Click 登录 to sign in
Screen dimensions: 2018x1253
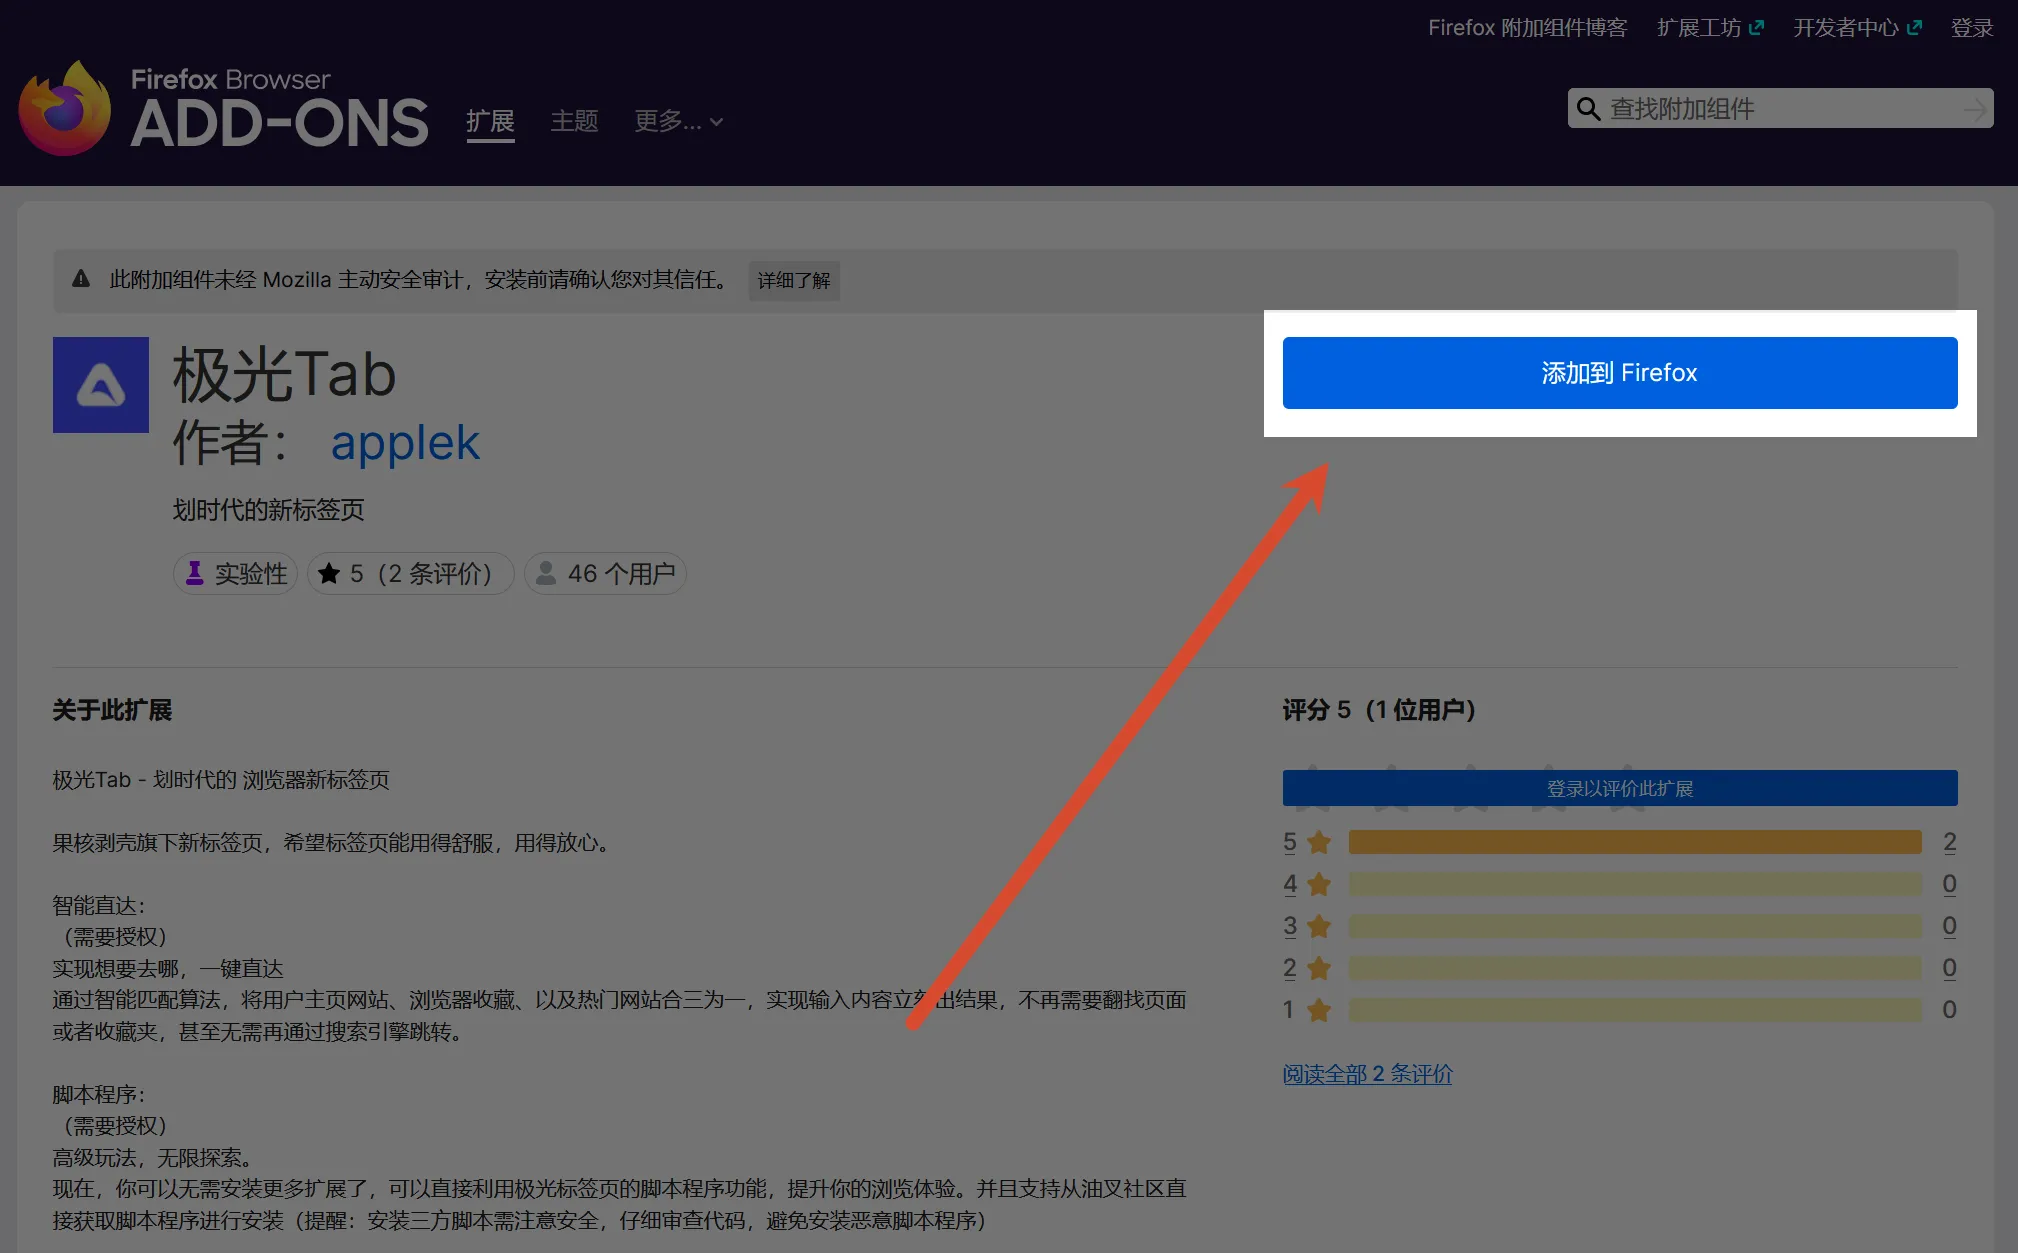[1972, 28]
